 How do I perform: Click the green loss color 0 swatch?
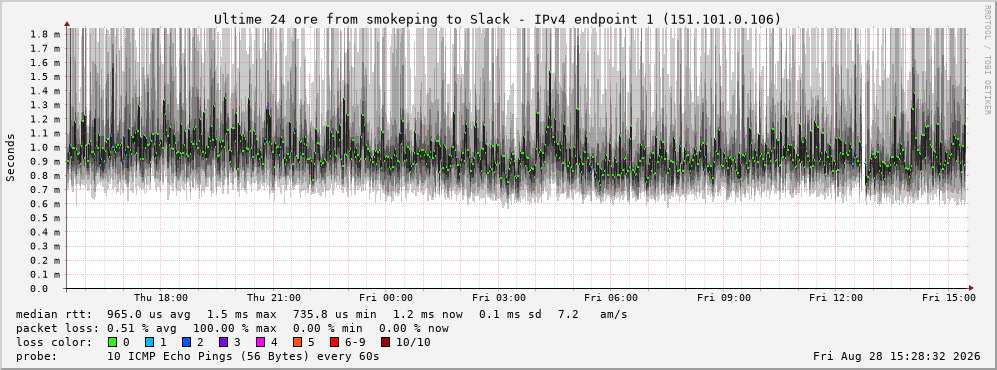coord(113,342)
